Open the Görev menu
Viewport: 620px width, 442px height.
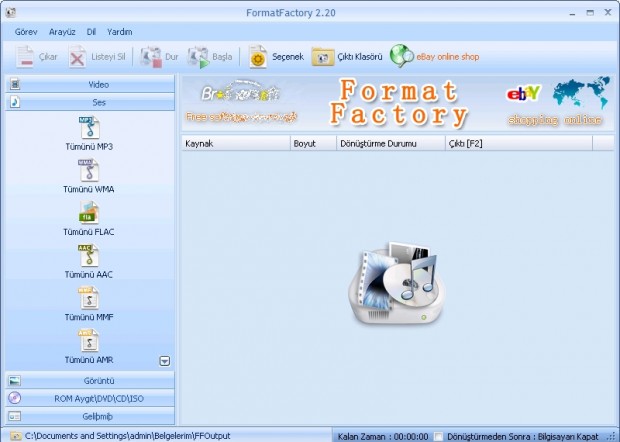(26, 32)
